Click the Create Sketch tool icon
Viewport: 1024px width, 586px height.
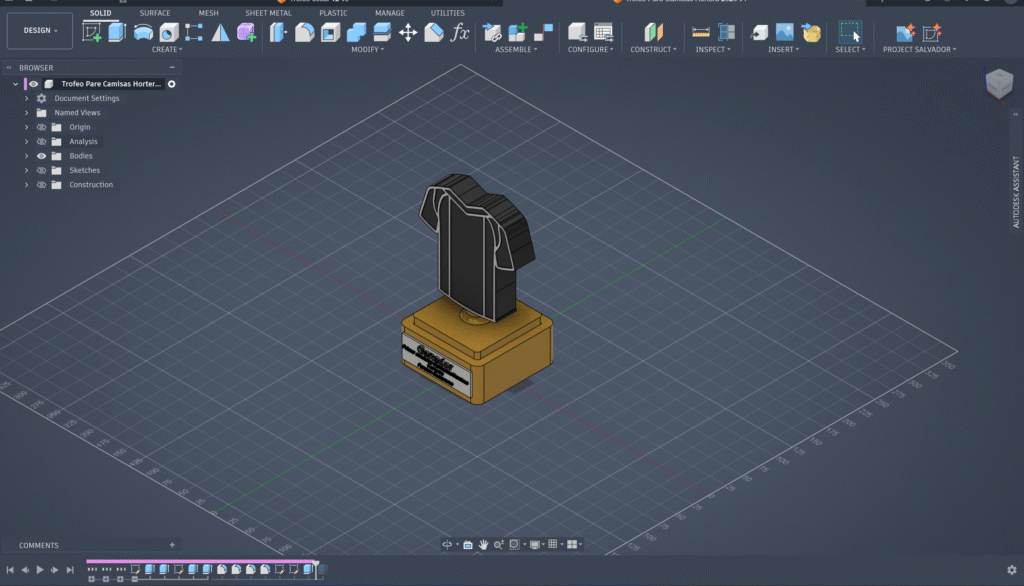pyautogui.click(x=92, y=32)
